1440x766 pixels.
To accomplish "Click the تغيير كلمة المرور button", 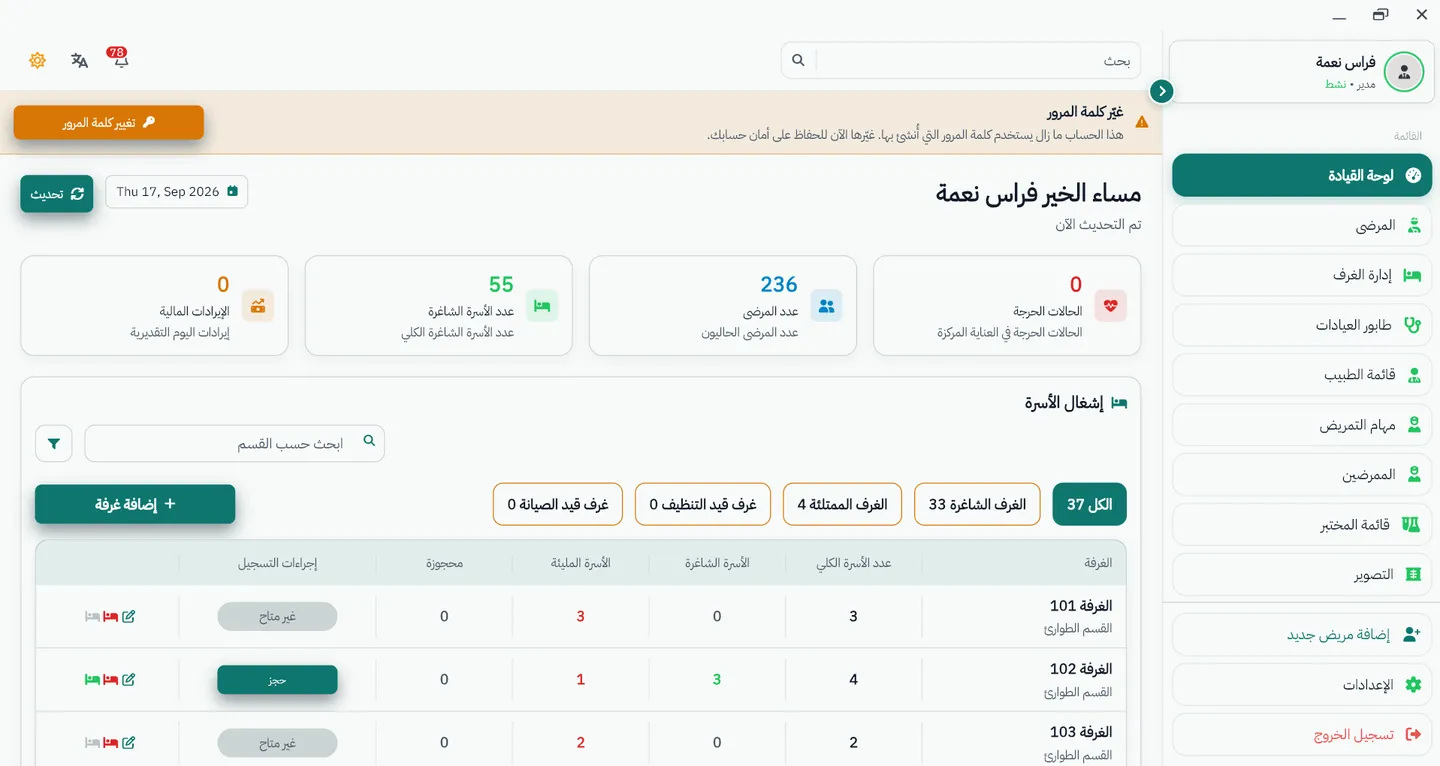I will point(109,122).
